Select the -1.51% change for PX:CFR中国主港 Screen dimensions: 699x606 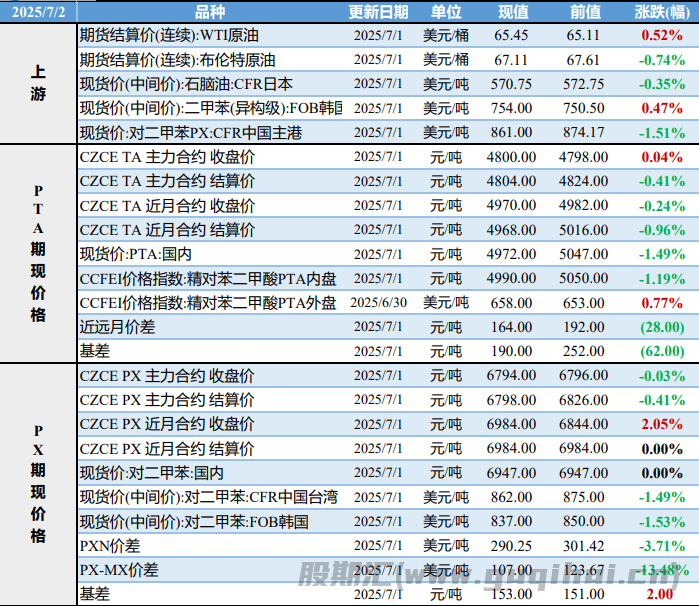coord(661,132)
